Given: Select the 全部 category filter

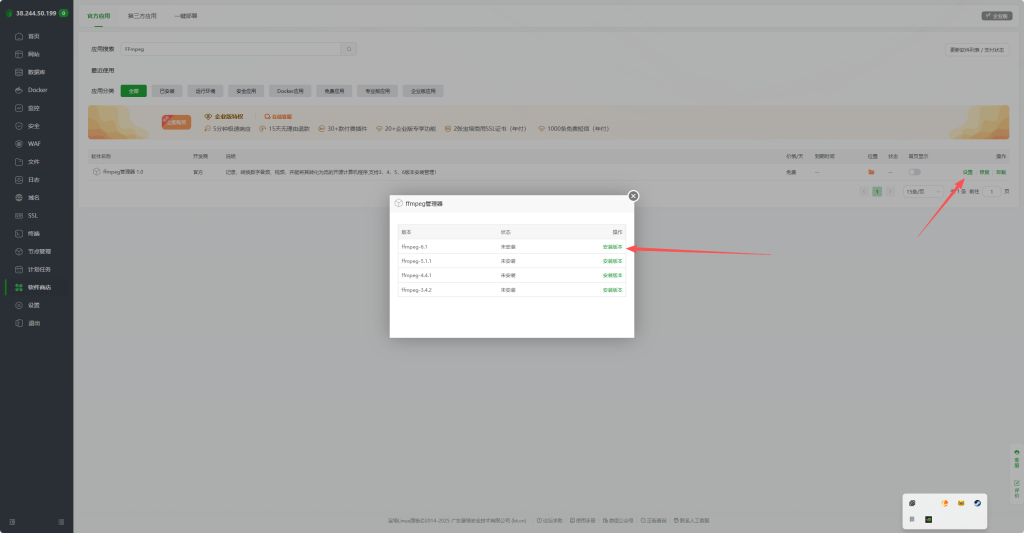Looking at the screenshot, I should click(134, 91).
